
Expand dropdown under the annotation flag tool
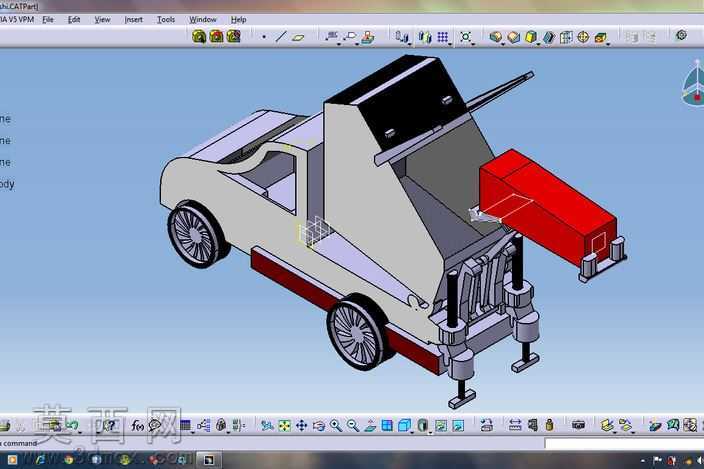[338, 44]
